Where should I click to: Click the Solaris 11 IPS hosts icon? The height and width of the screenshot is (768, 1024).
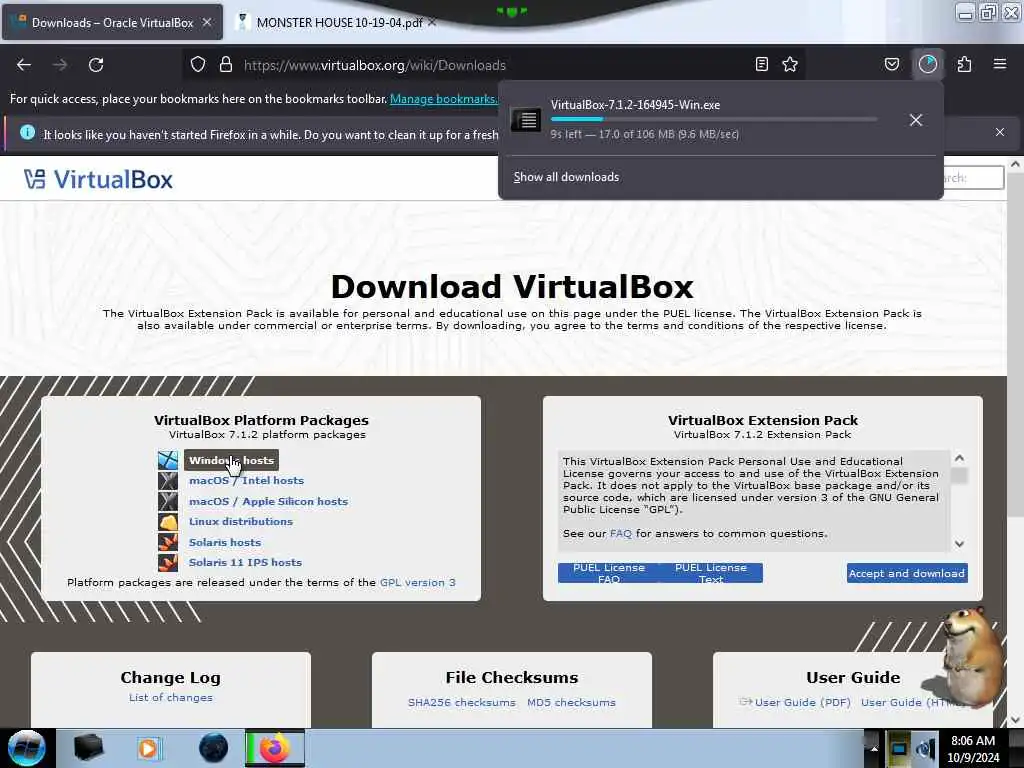point(168,562)
